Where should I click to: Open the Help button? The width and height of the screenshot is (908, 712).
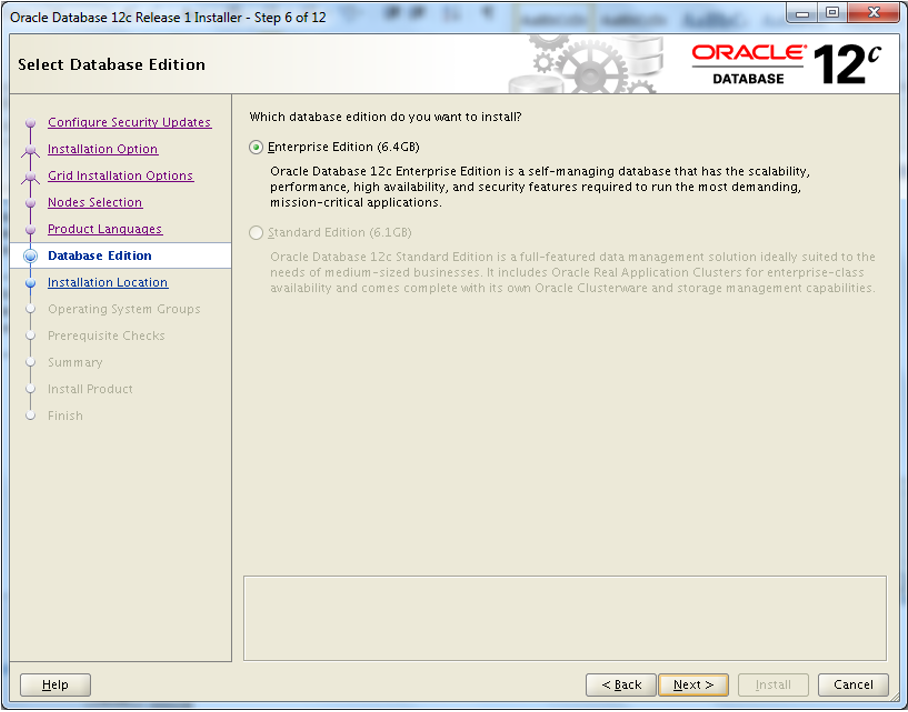[x=56, y=685]
